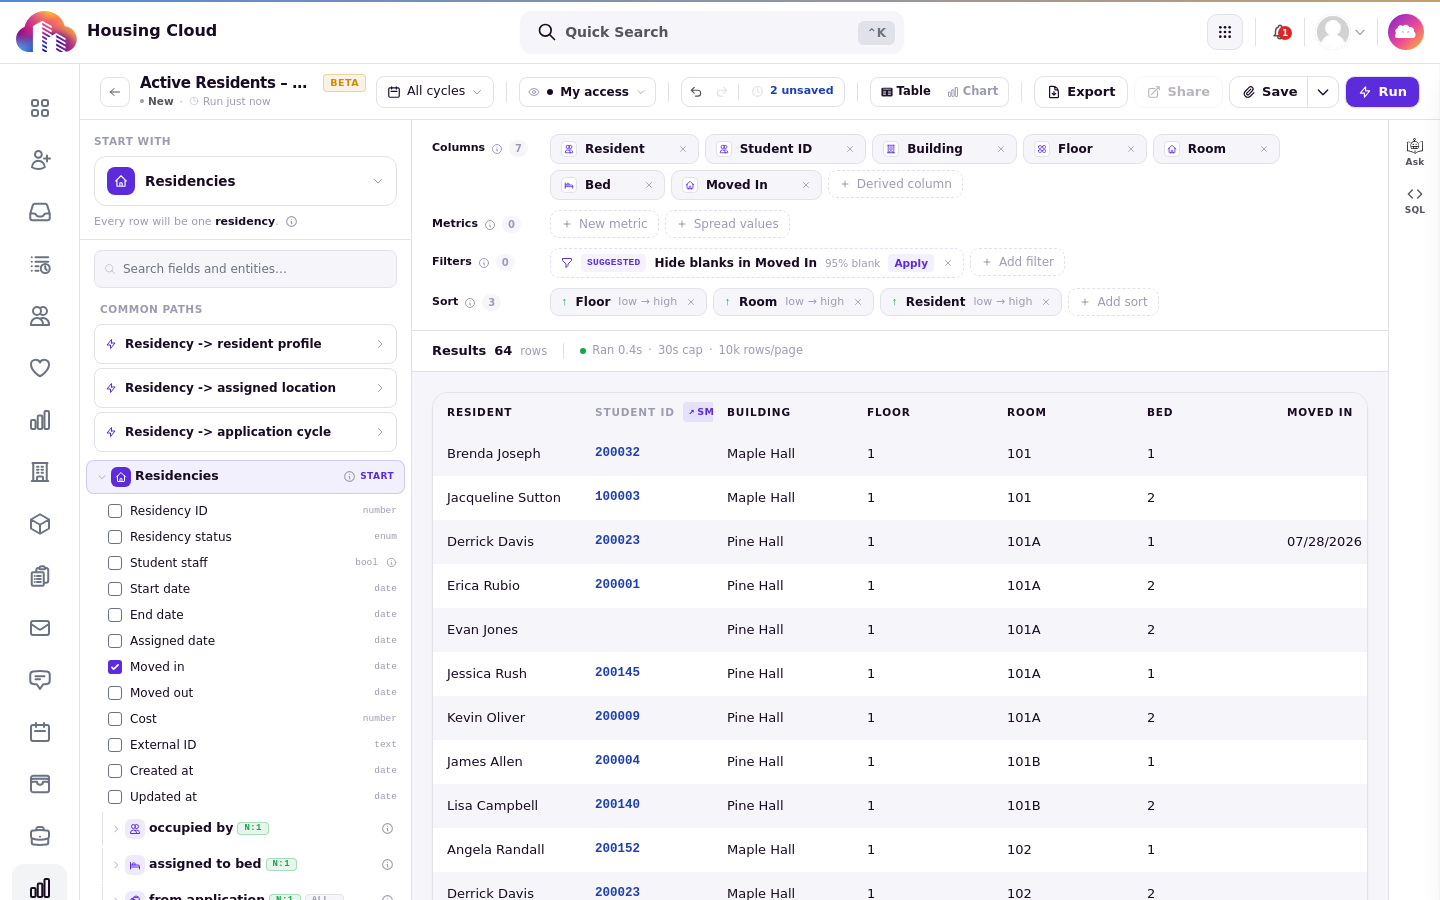Open the My access dropdown
The image size is (1440, 900).
[x=588, y=91]
